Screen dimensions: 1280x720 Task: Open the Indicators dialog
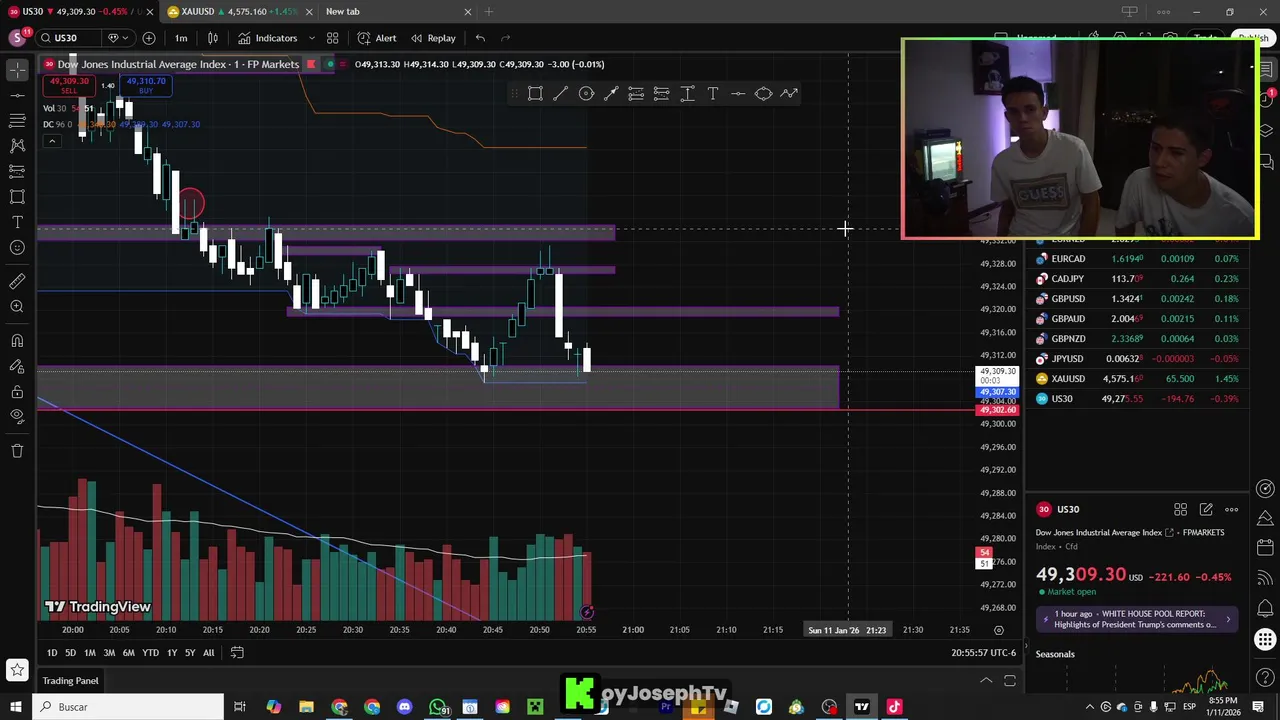click(x=267, y=38)
